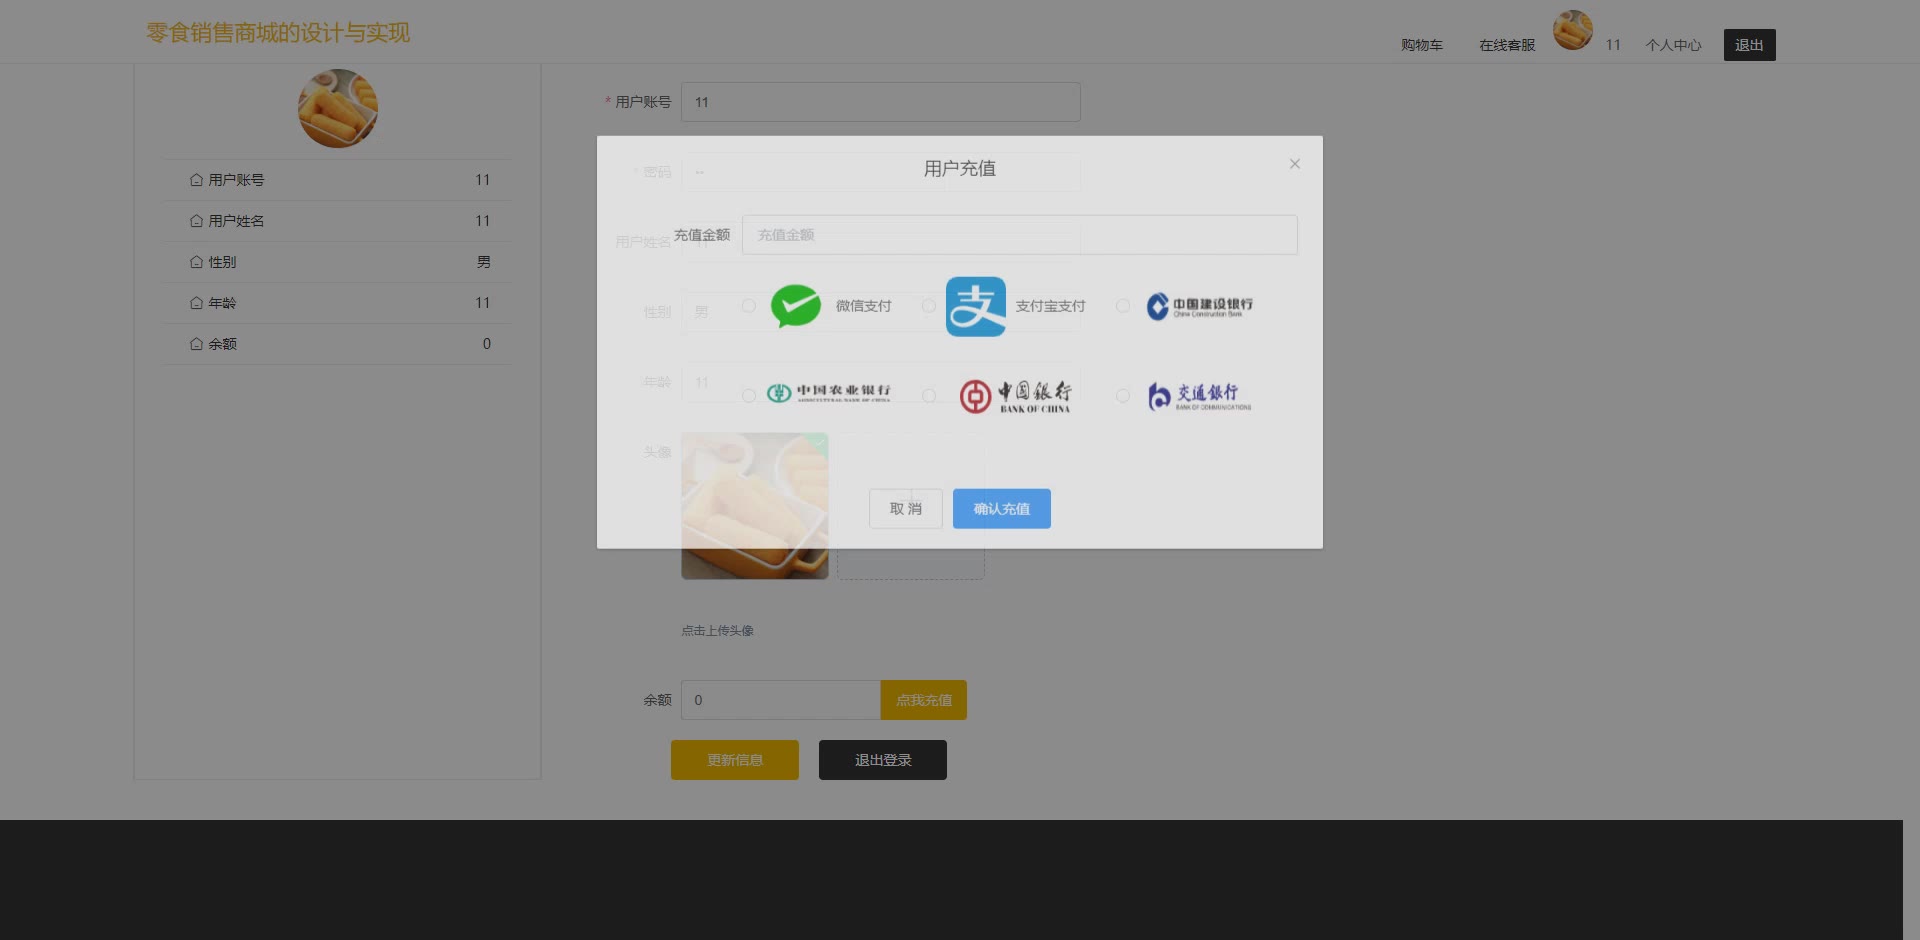The image size is (1920, 940).
Task: Click the China Construction Bank logo
Action: (1199, 306)
